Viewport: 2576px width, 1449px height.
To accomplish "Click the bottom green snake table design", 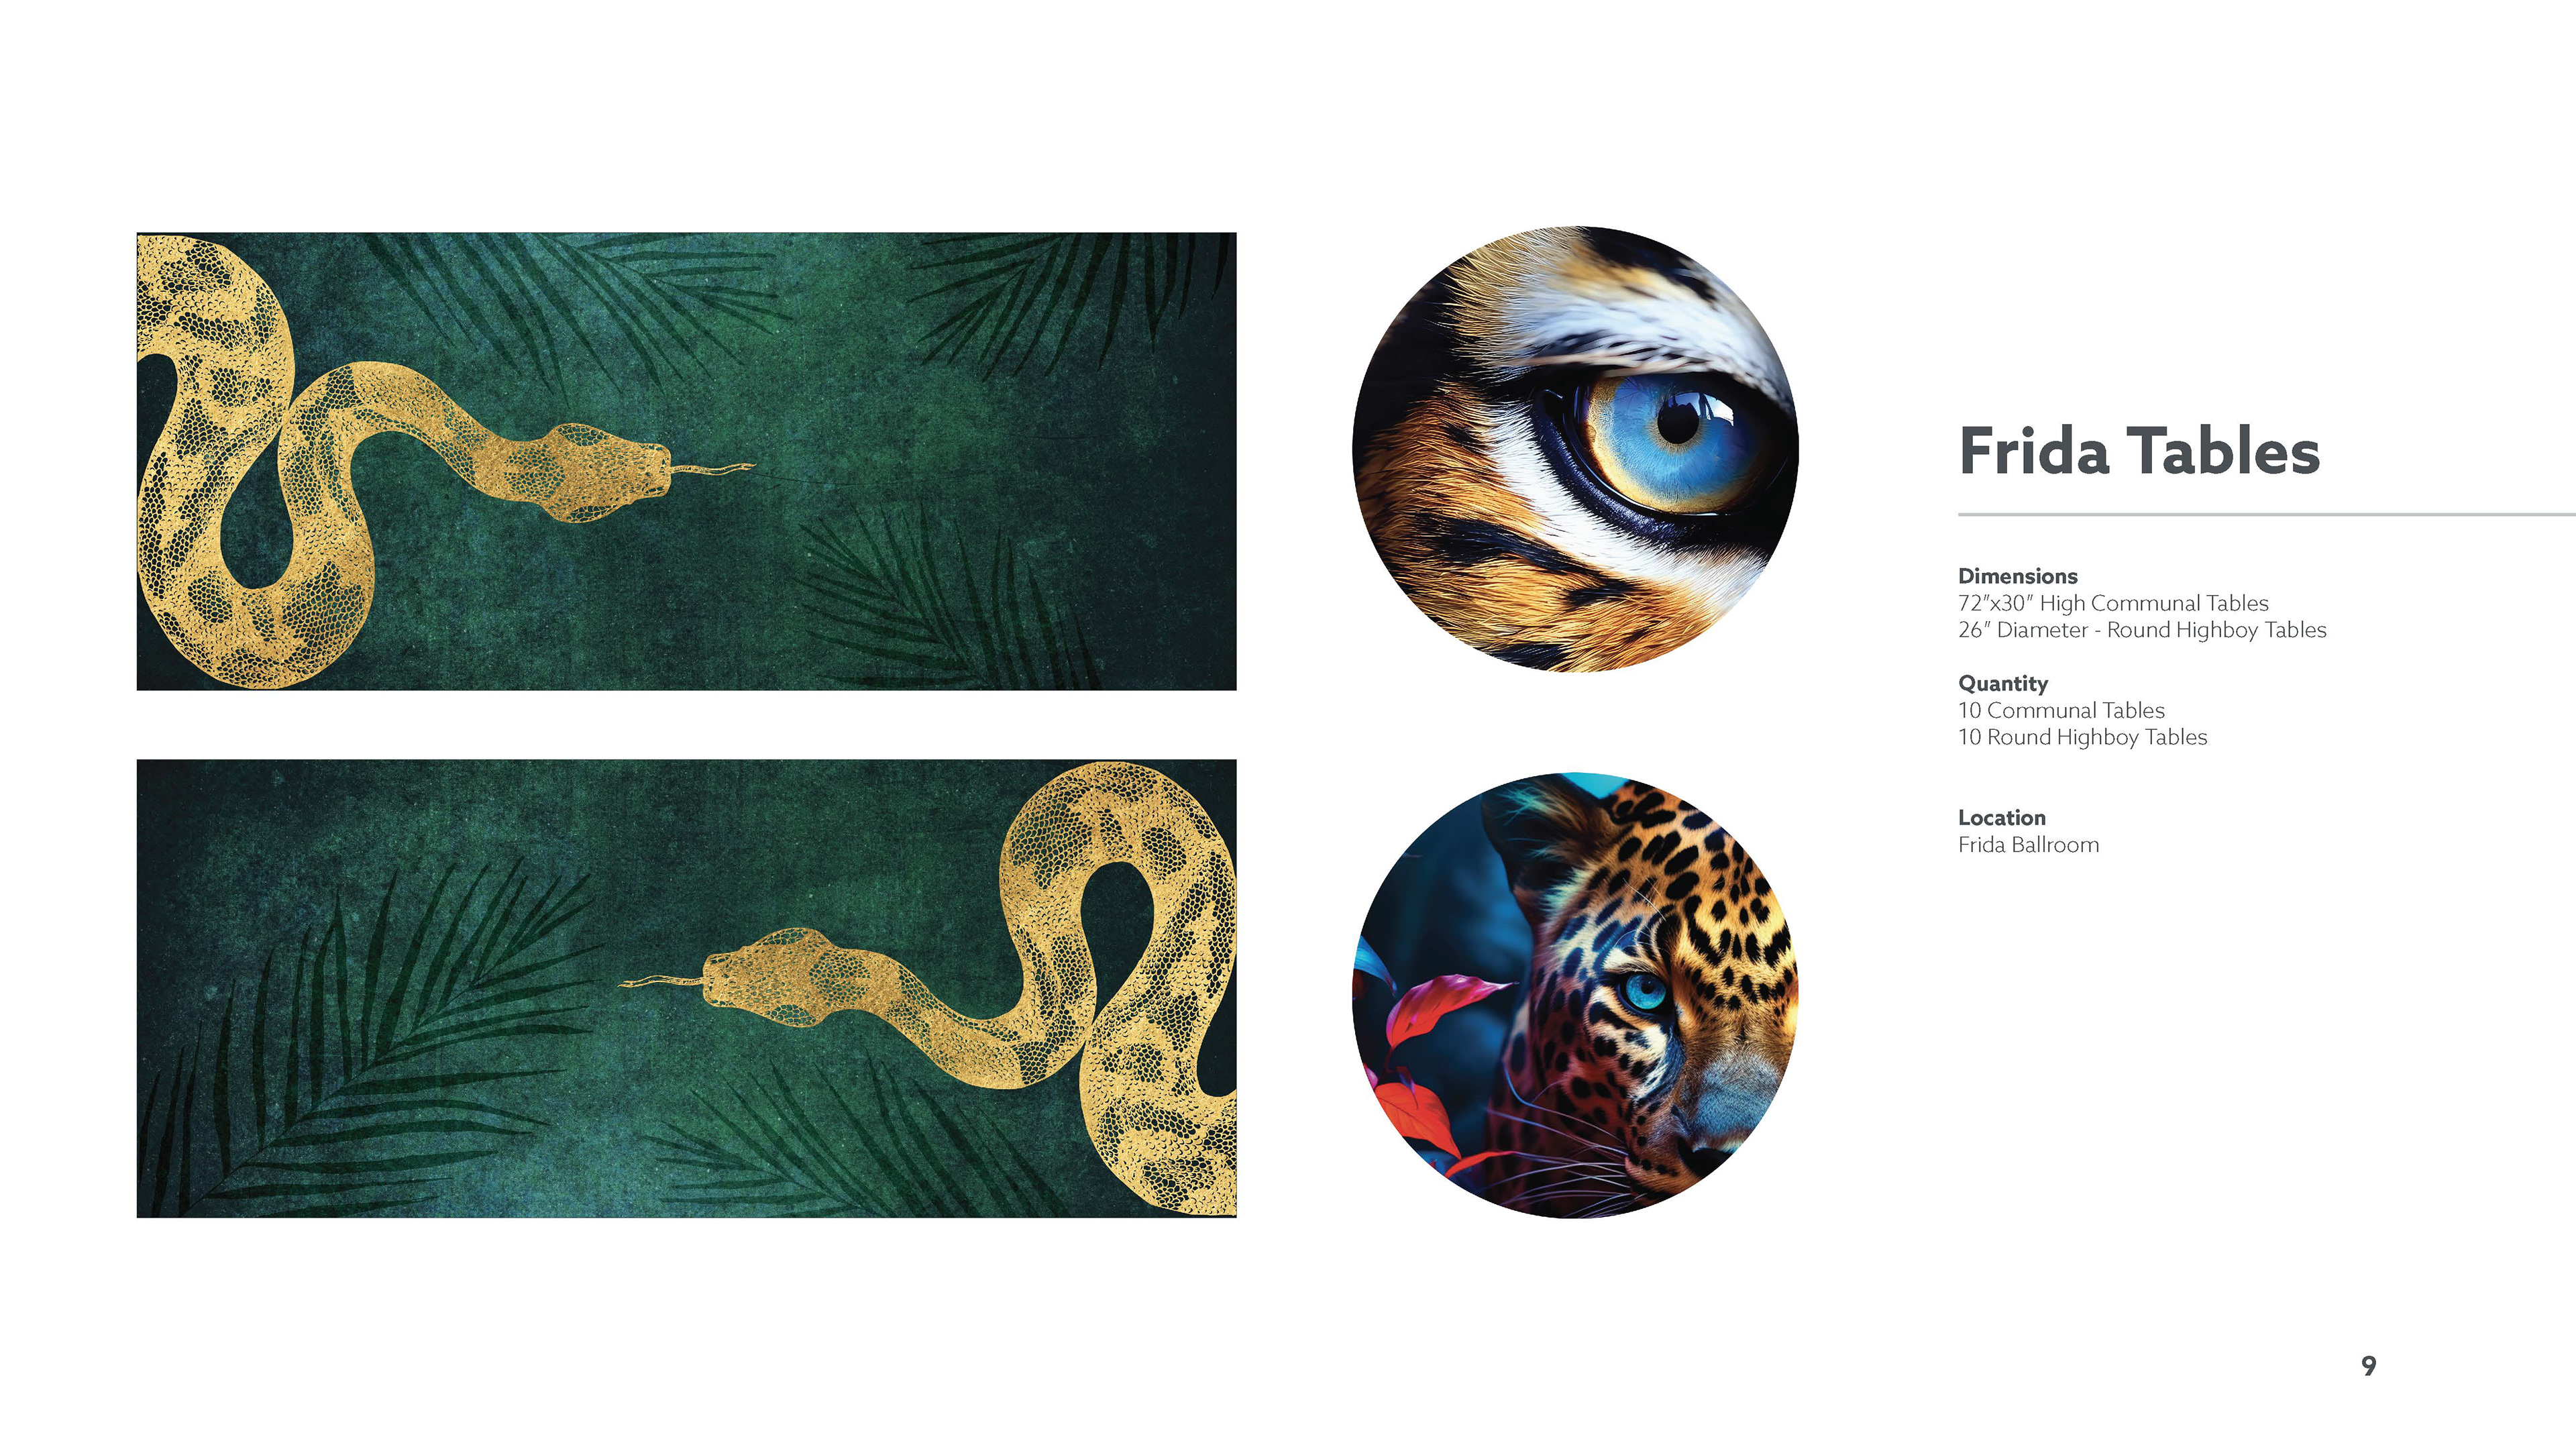I will coord(686,988).
